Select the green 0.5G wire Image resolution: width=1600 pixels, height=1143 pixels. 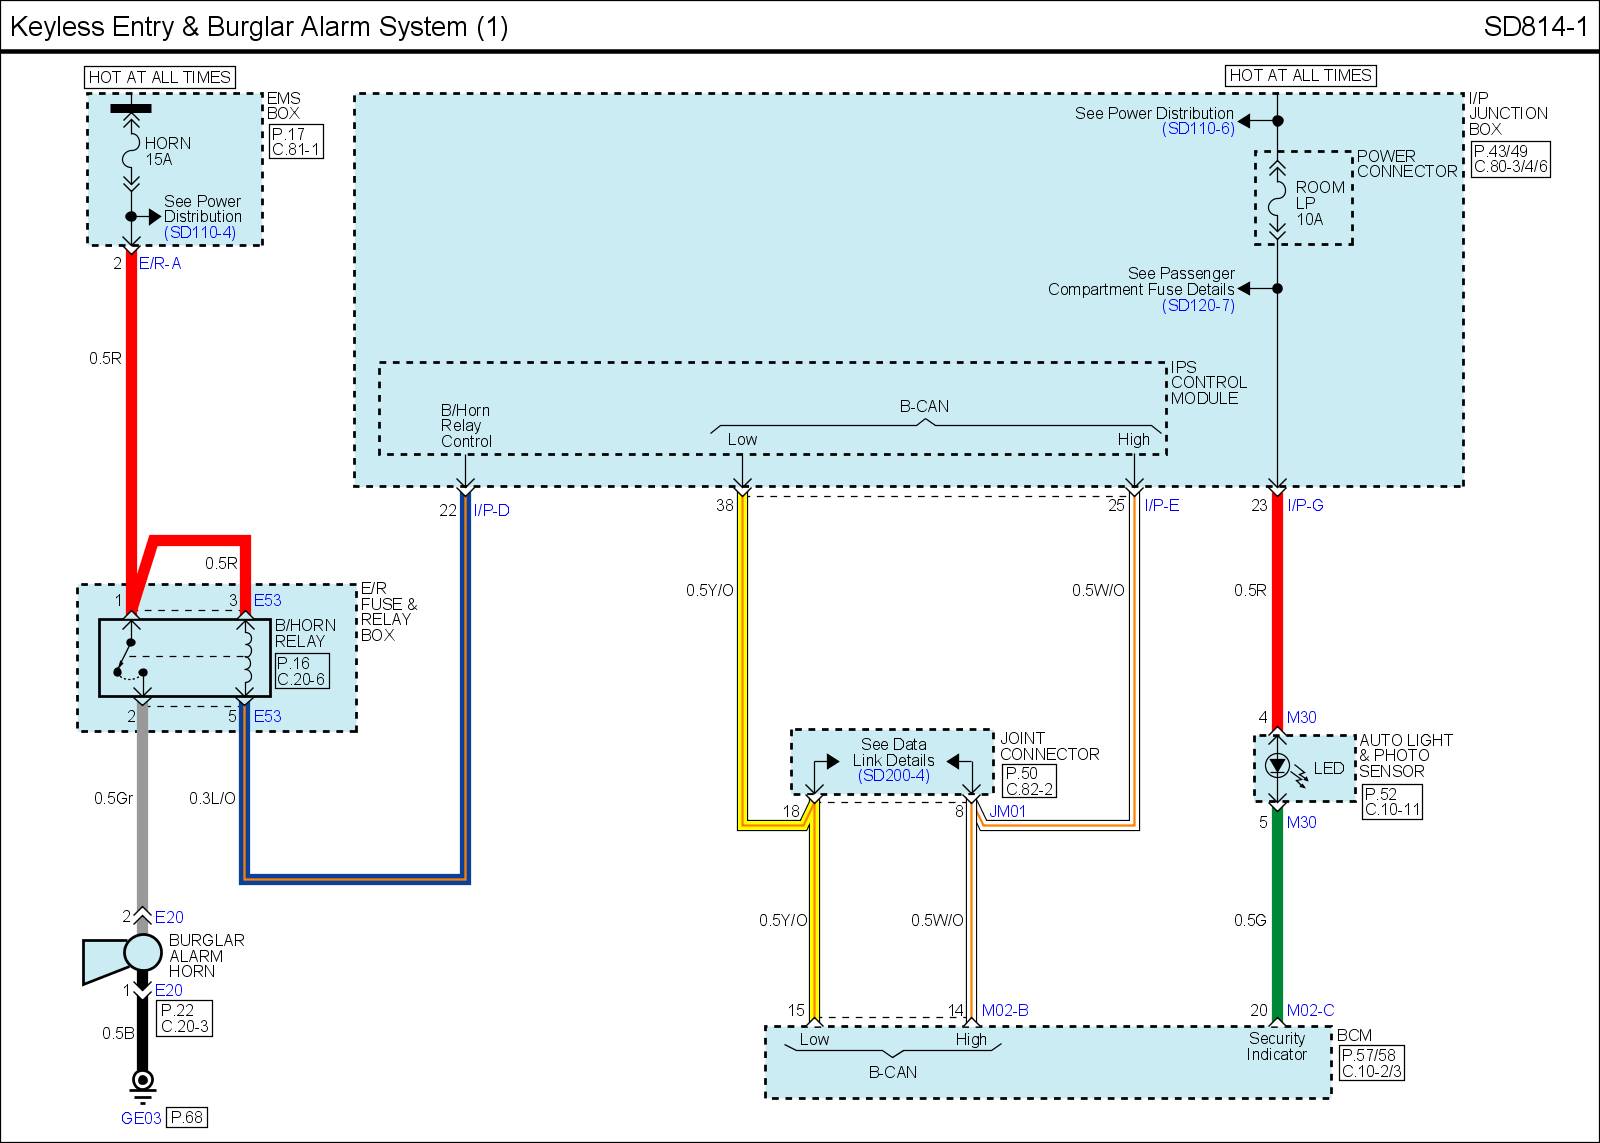(x=1277, y=918)
